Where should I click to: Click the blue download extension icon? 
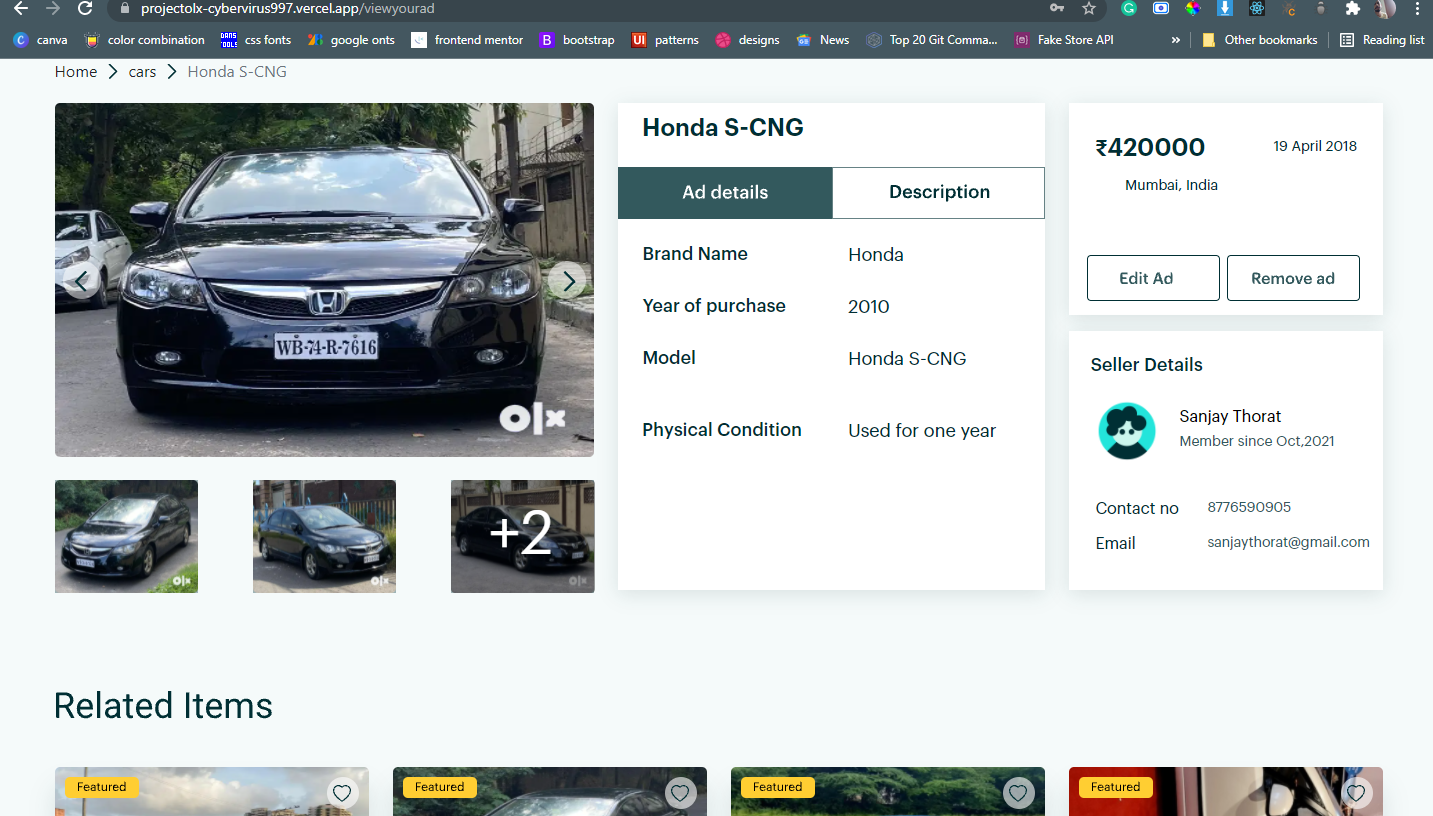pyautogui.click(x=1224, y=8)
